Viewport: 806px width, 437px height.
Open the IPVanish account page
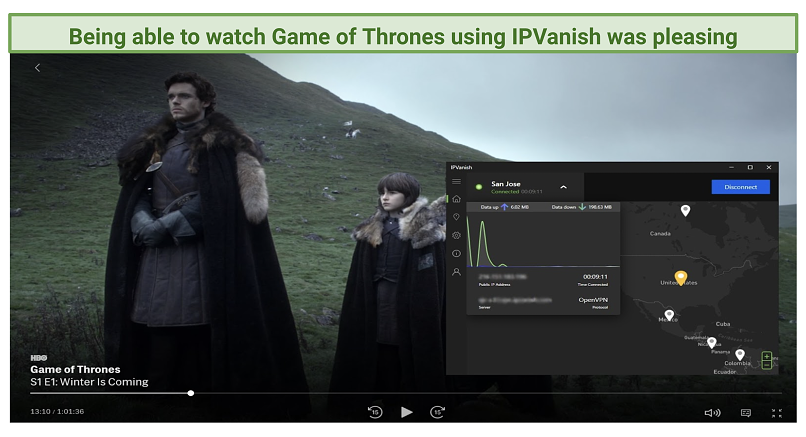[x=456, y=272]
